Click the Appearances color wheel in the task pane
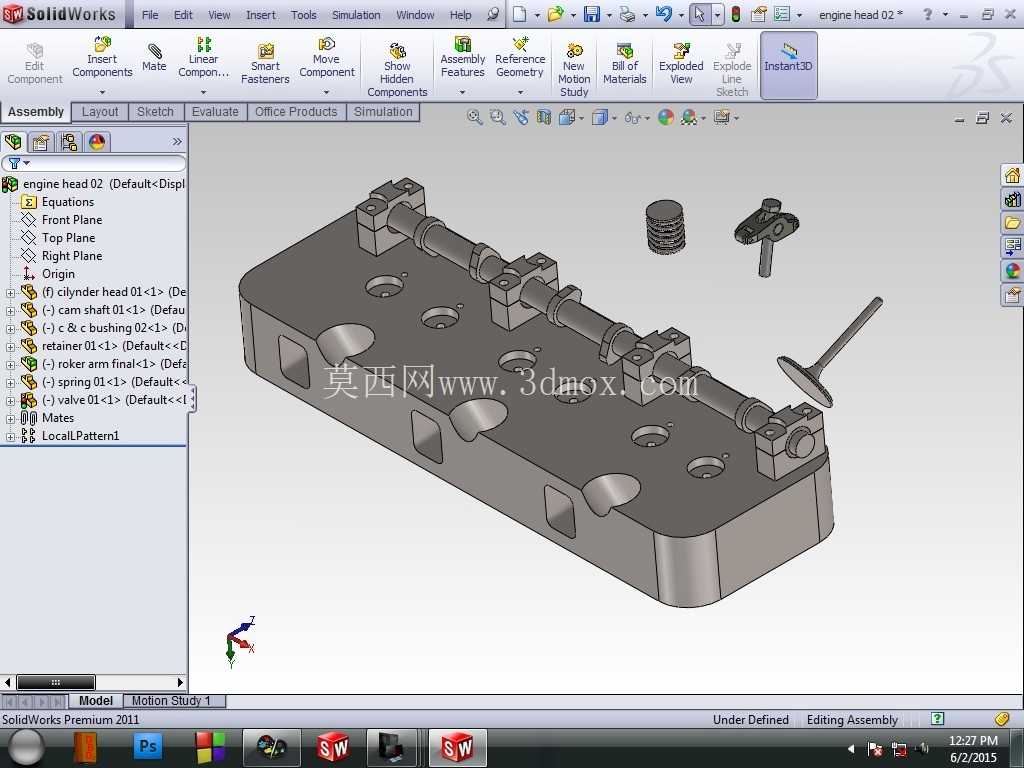Image resolution: width=1024 pixels, height=768 pixels. [1012, 271]
